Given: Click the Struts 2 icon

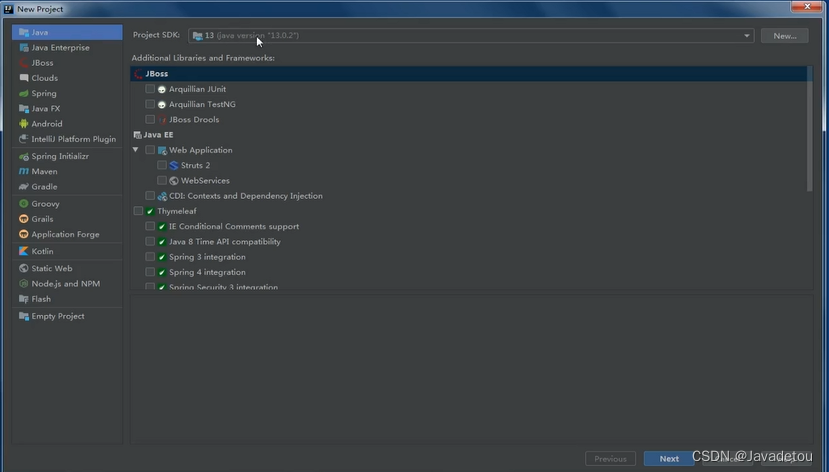Looking at the screenshot, I should tap(174, 165).
